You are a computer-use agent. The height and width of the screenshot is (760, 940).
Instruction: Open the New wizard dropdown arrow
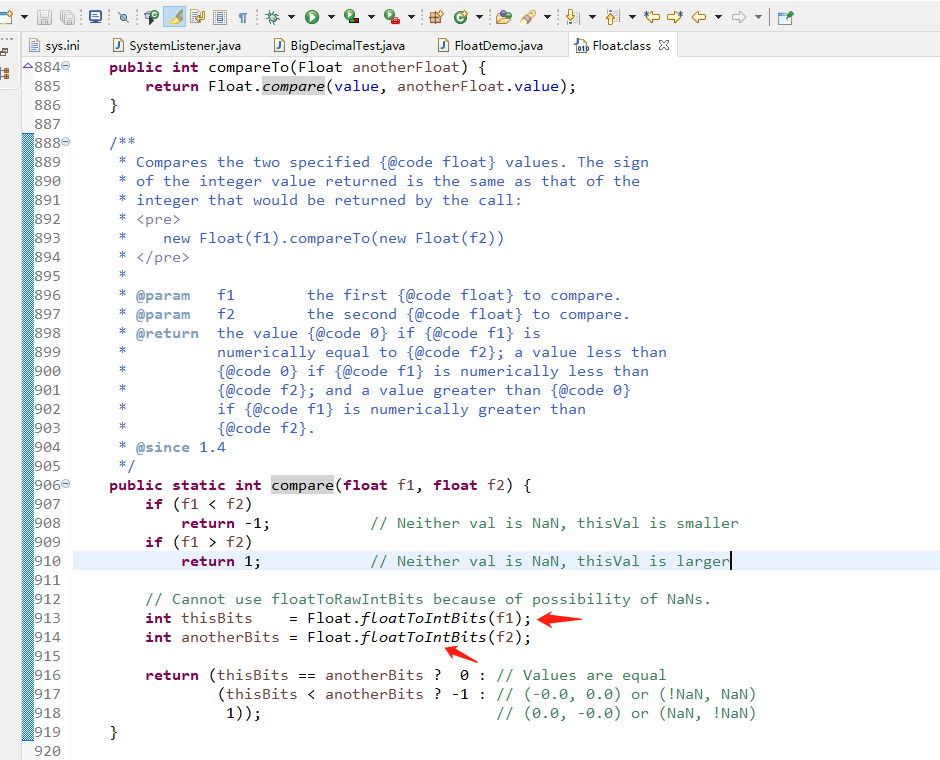click(25, 17)
